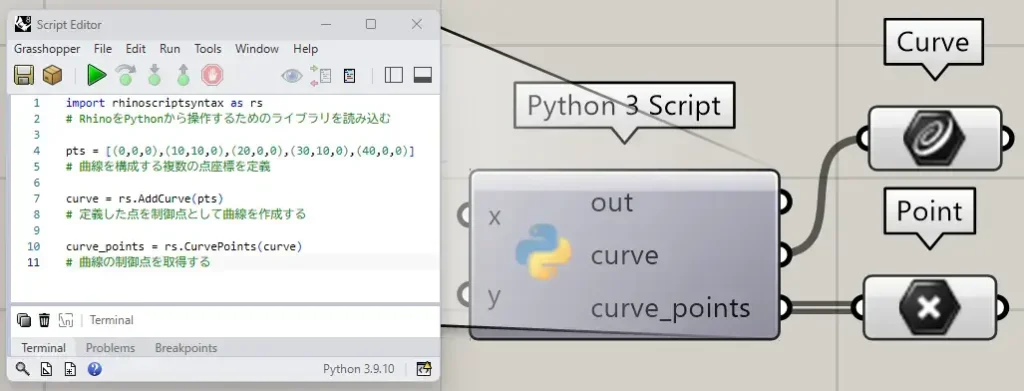
Task: Click the Python 3 Script label balloon
Action: [624, 105]
